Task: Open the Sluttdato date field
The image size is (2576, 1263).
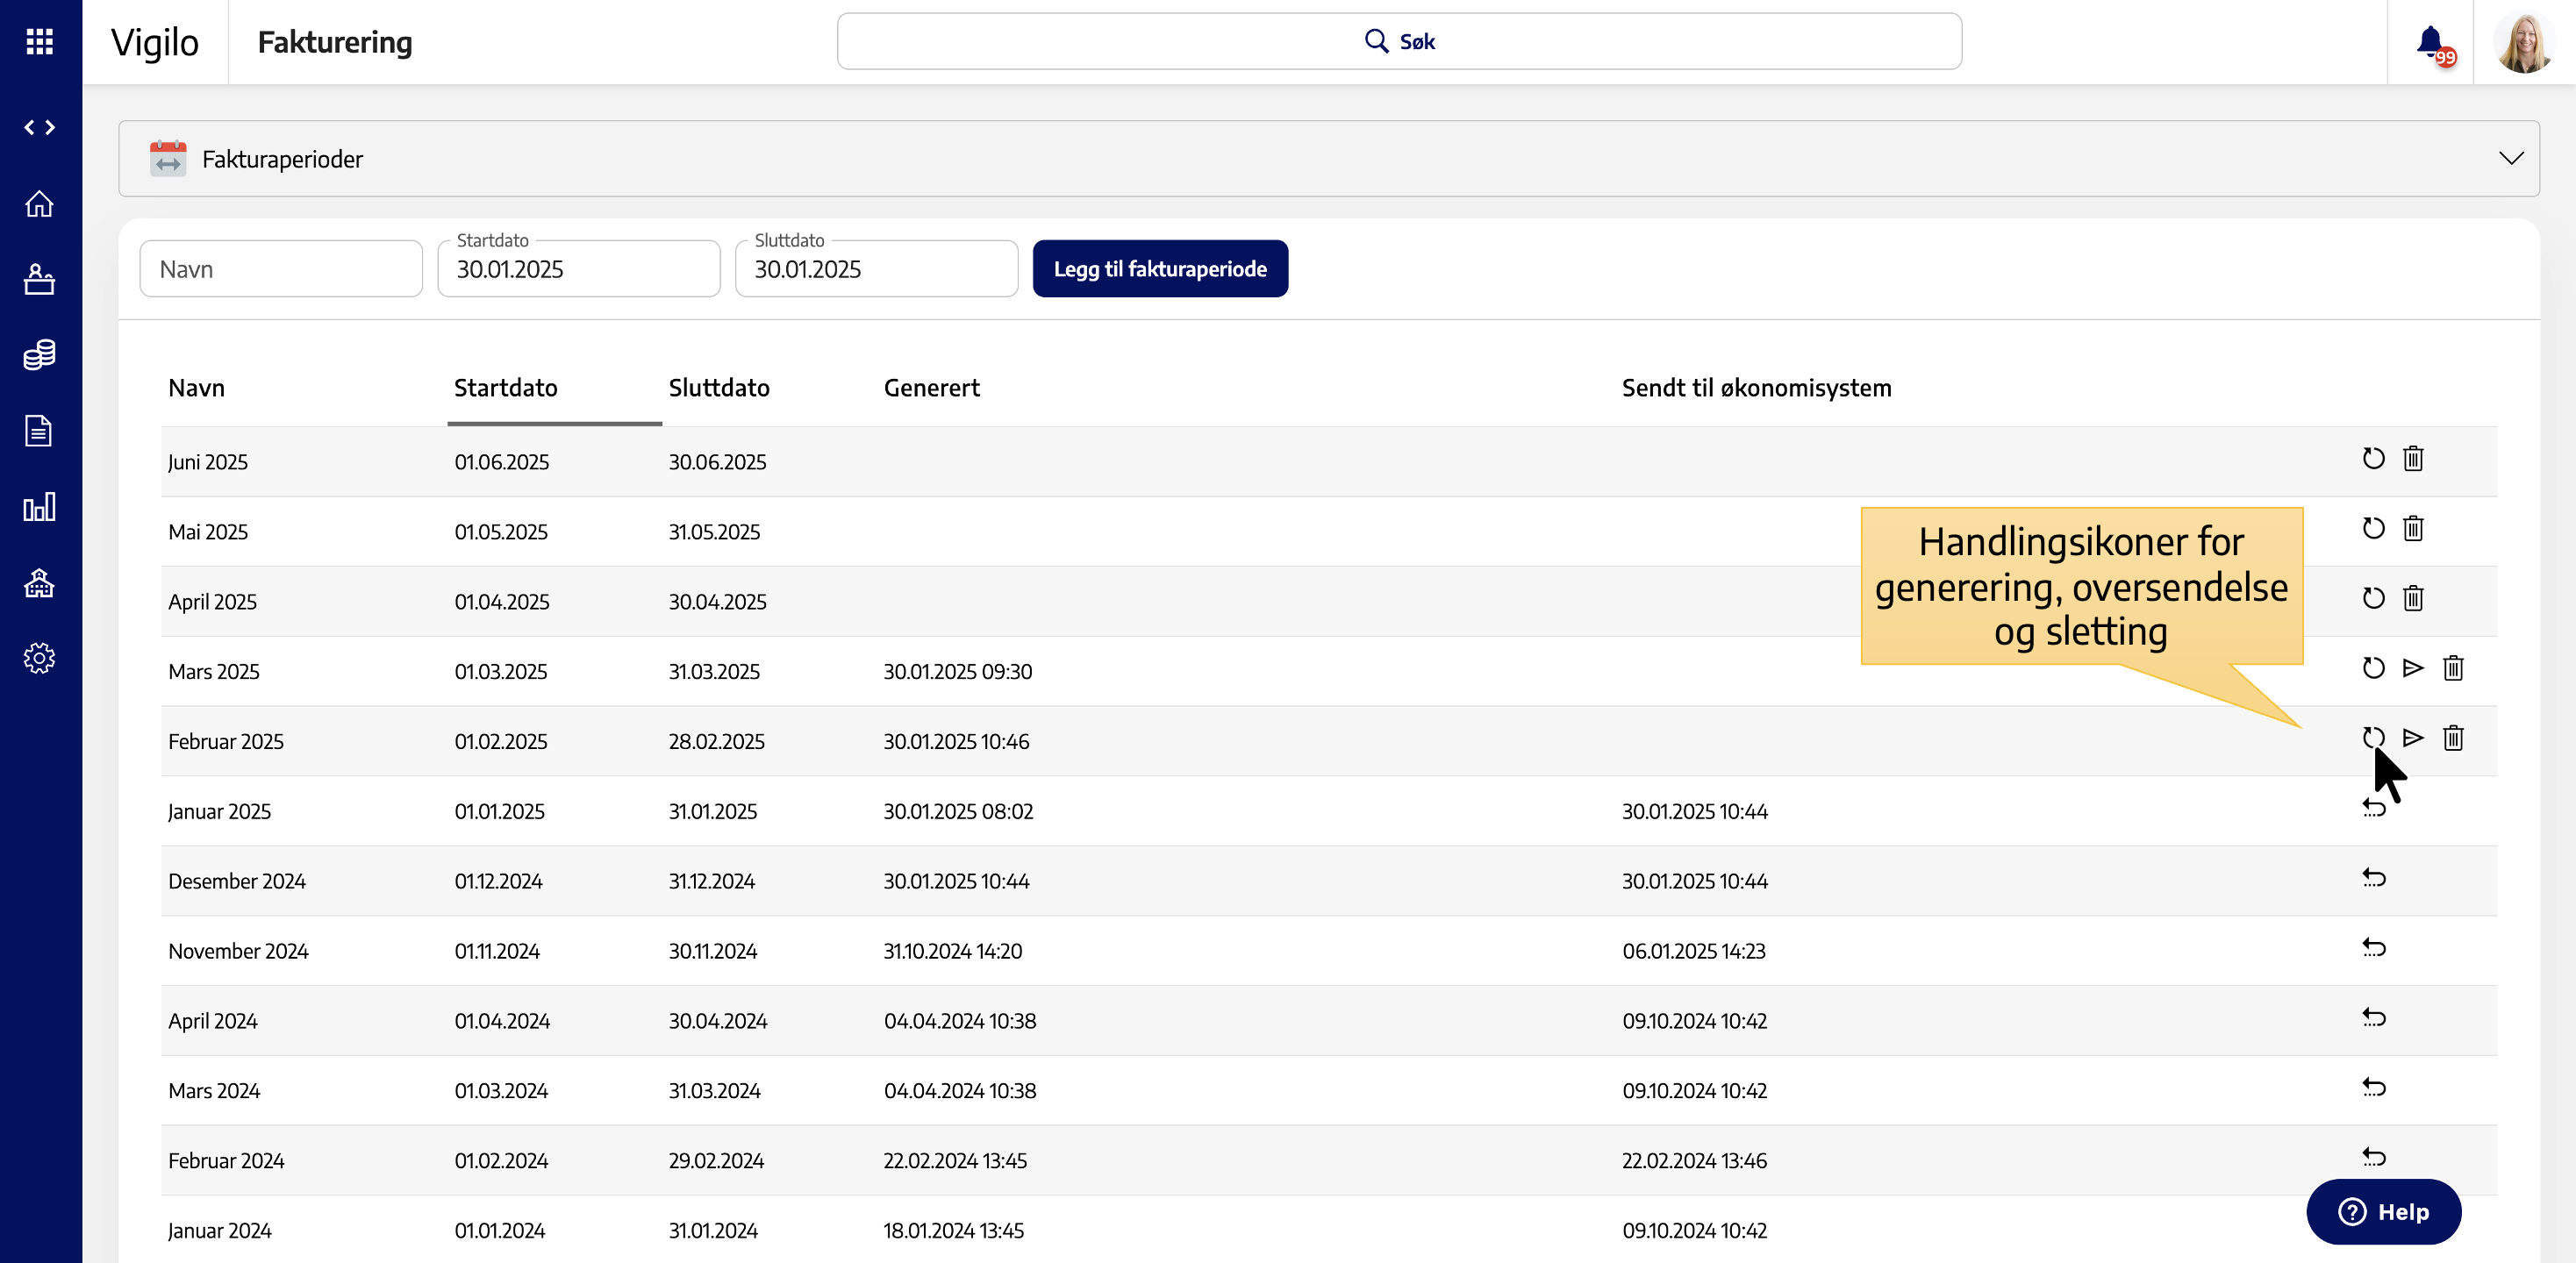Action: pos(876,269)
